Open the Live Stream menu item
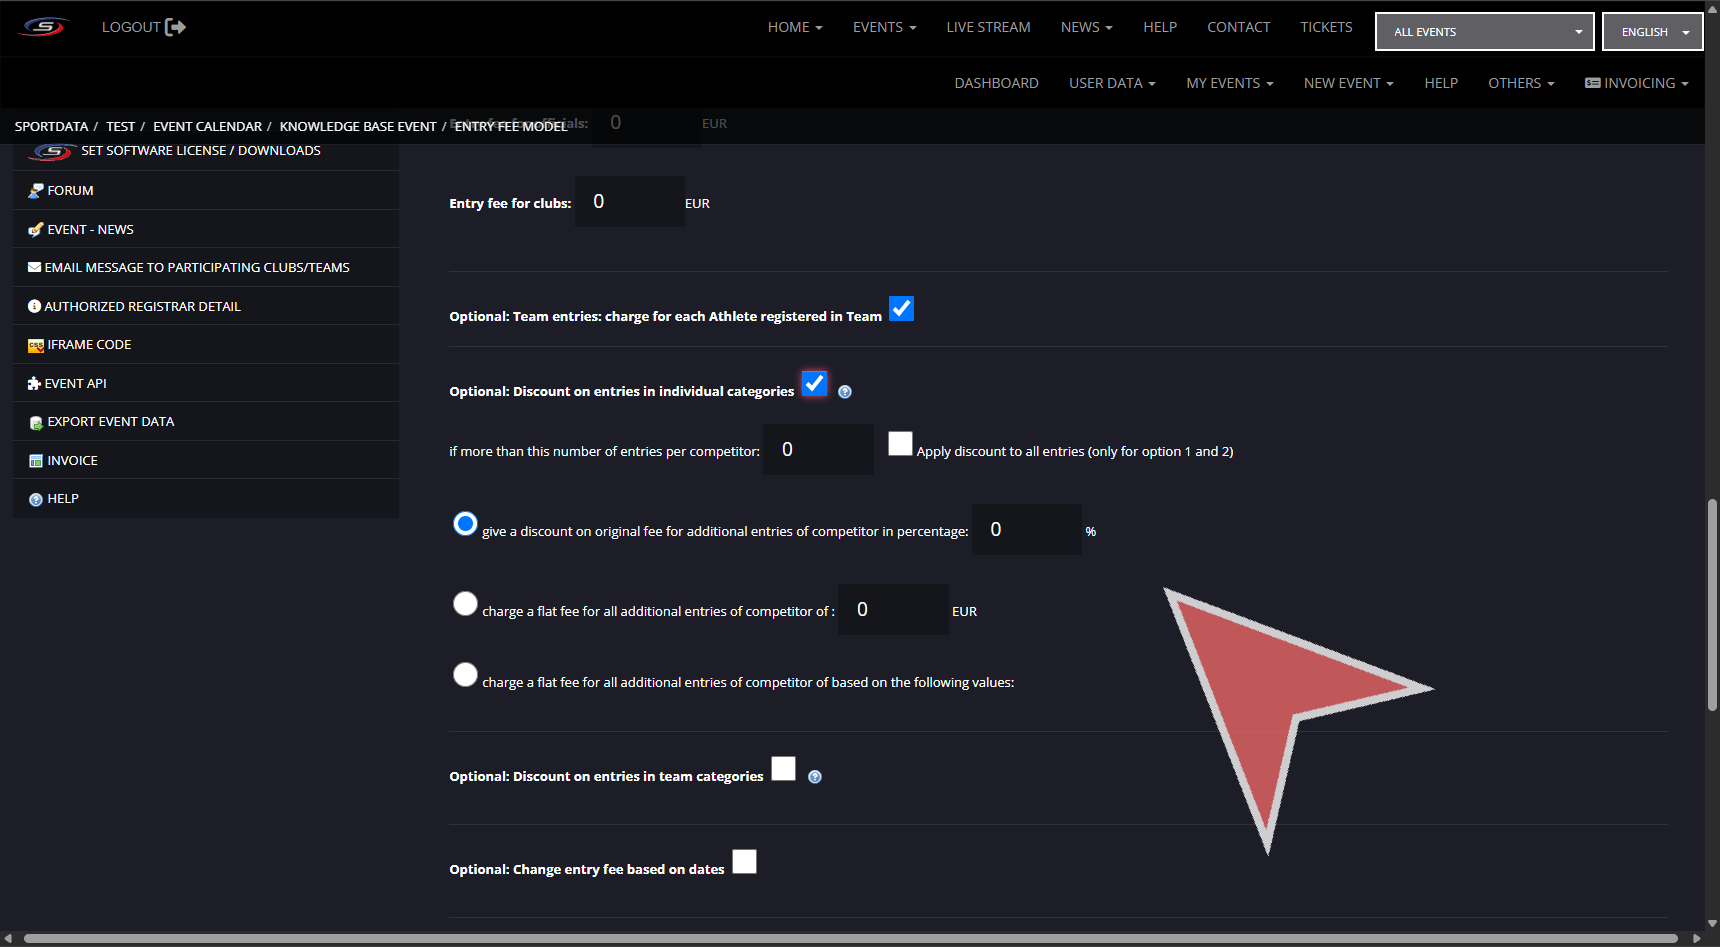This screenshot has height=947, width=1722. coord(988,27)
